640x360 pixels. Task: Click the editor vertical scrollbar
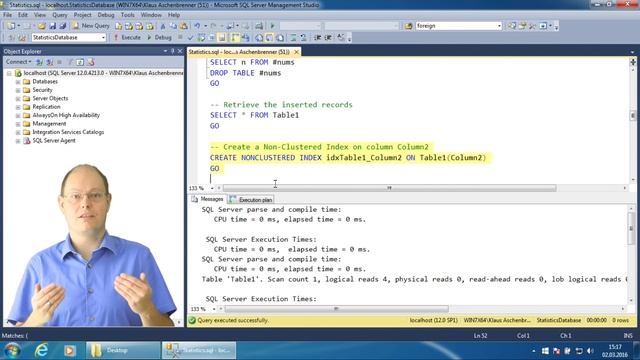point(633,116)
